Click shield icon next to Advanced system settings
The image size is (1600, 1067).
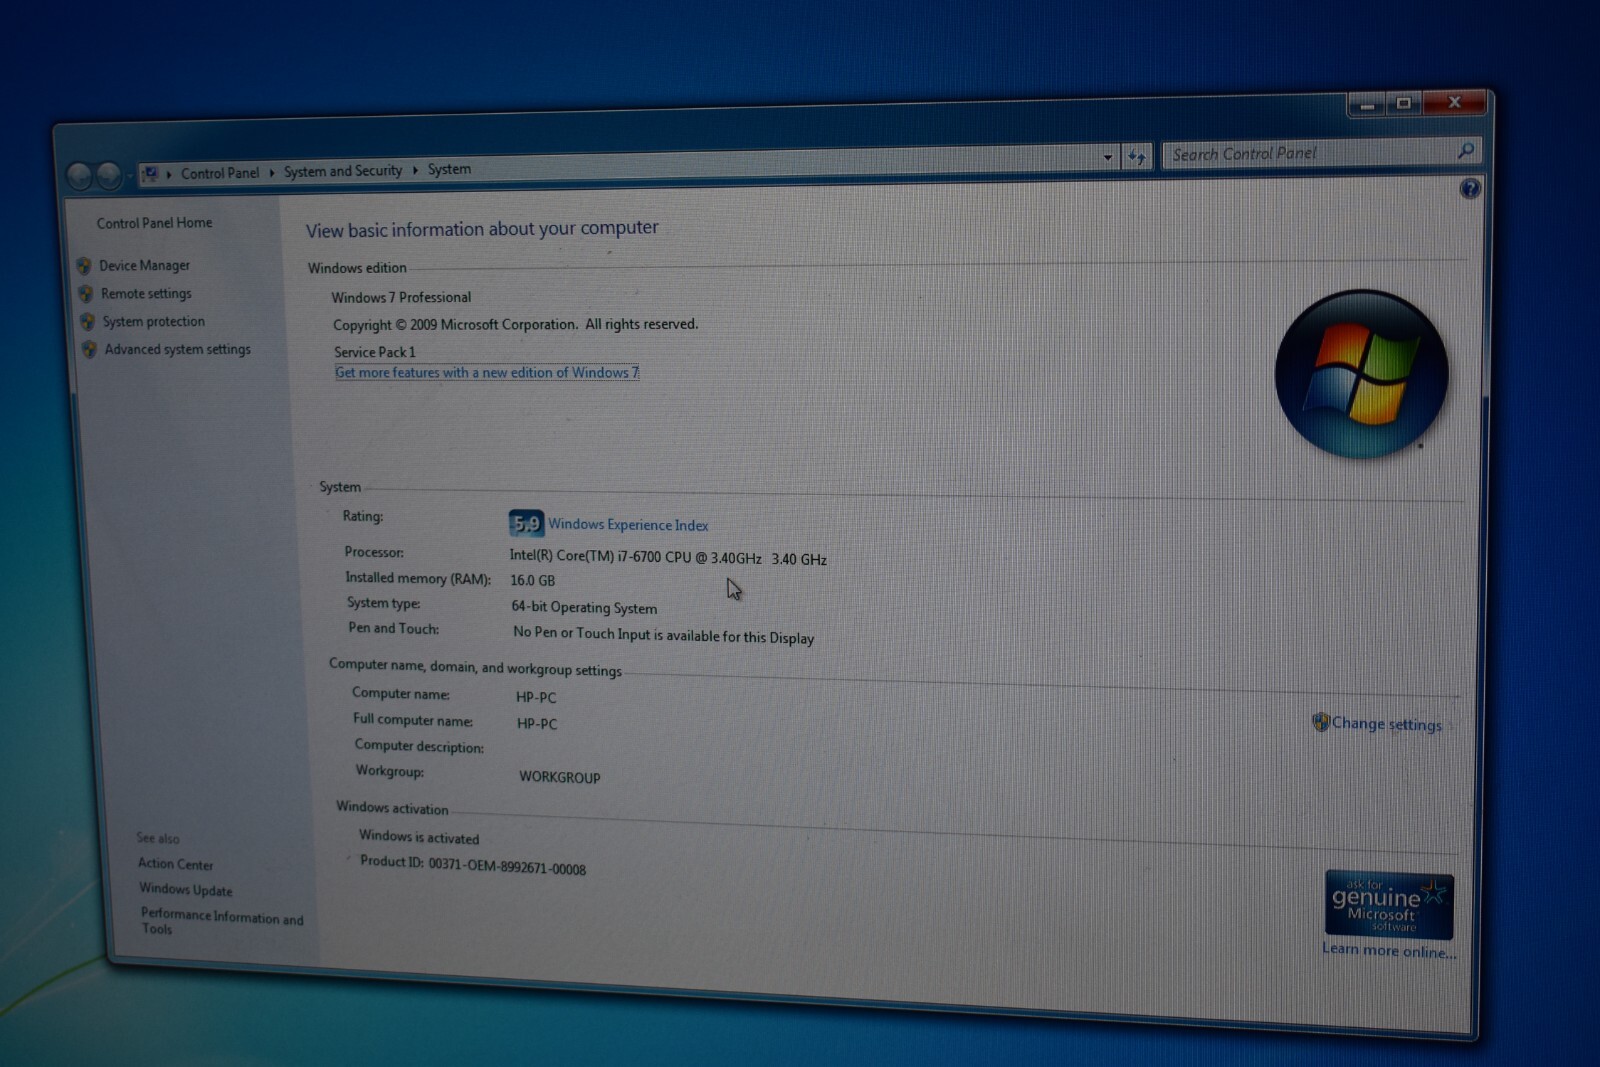click(x=89, y=349)
